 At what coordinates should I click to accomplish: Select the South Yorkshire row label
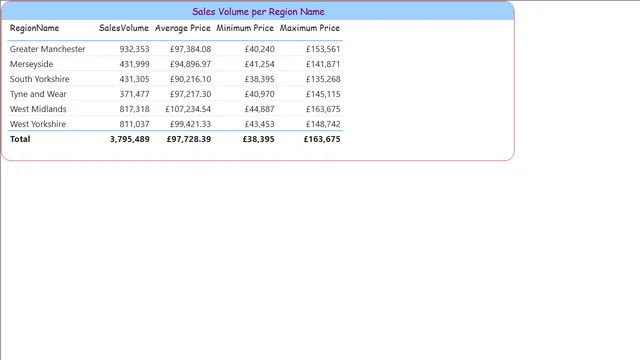[x=40, y=79]
